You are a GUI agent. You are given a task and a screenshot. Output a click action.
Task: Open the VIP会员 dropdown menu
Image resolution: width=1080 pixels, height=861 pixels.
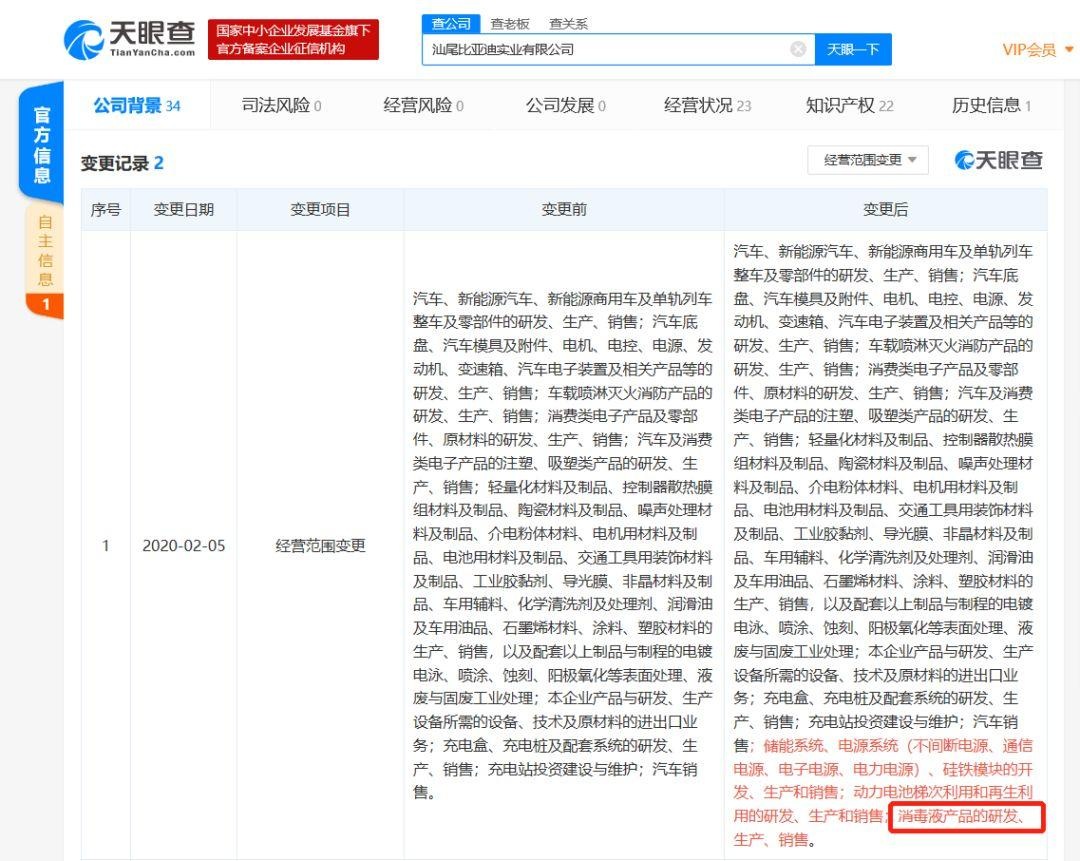tap(1035, 50)
